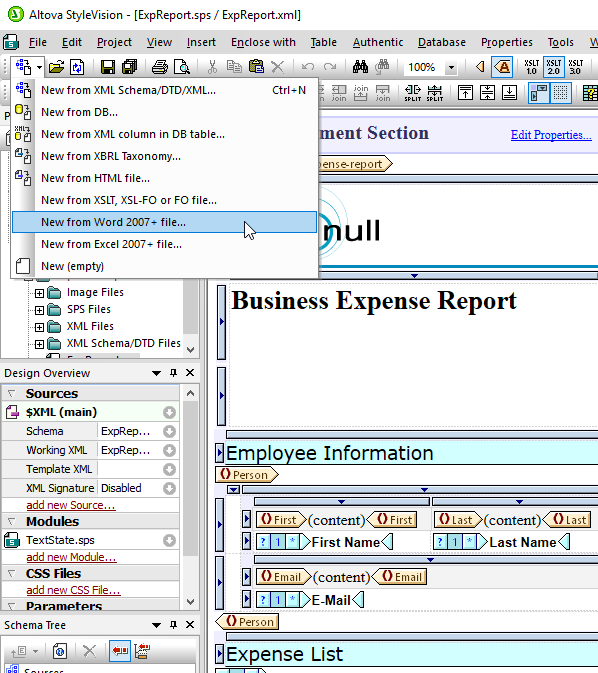Choose New (empty) menu entry

coord(165,266)
